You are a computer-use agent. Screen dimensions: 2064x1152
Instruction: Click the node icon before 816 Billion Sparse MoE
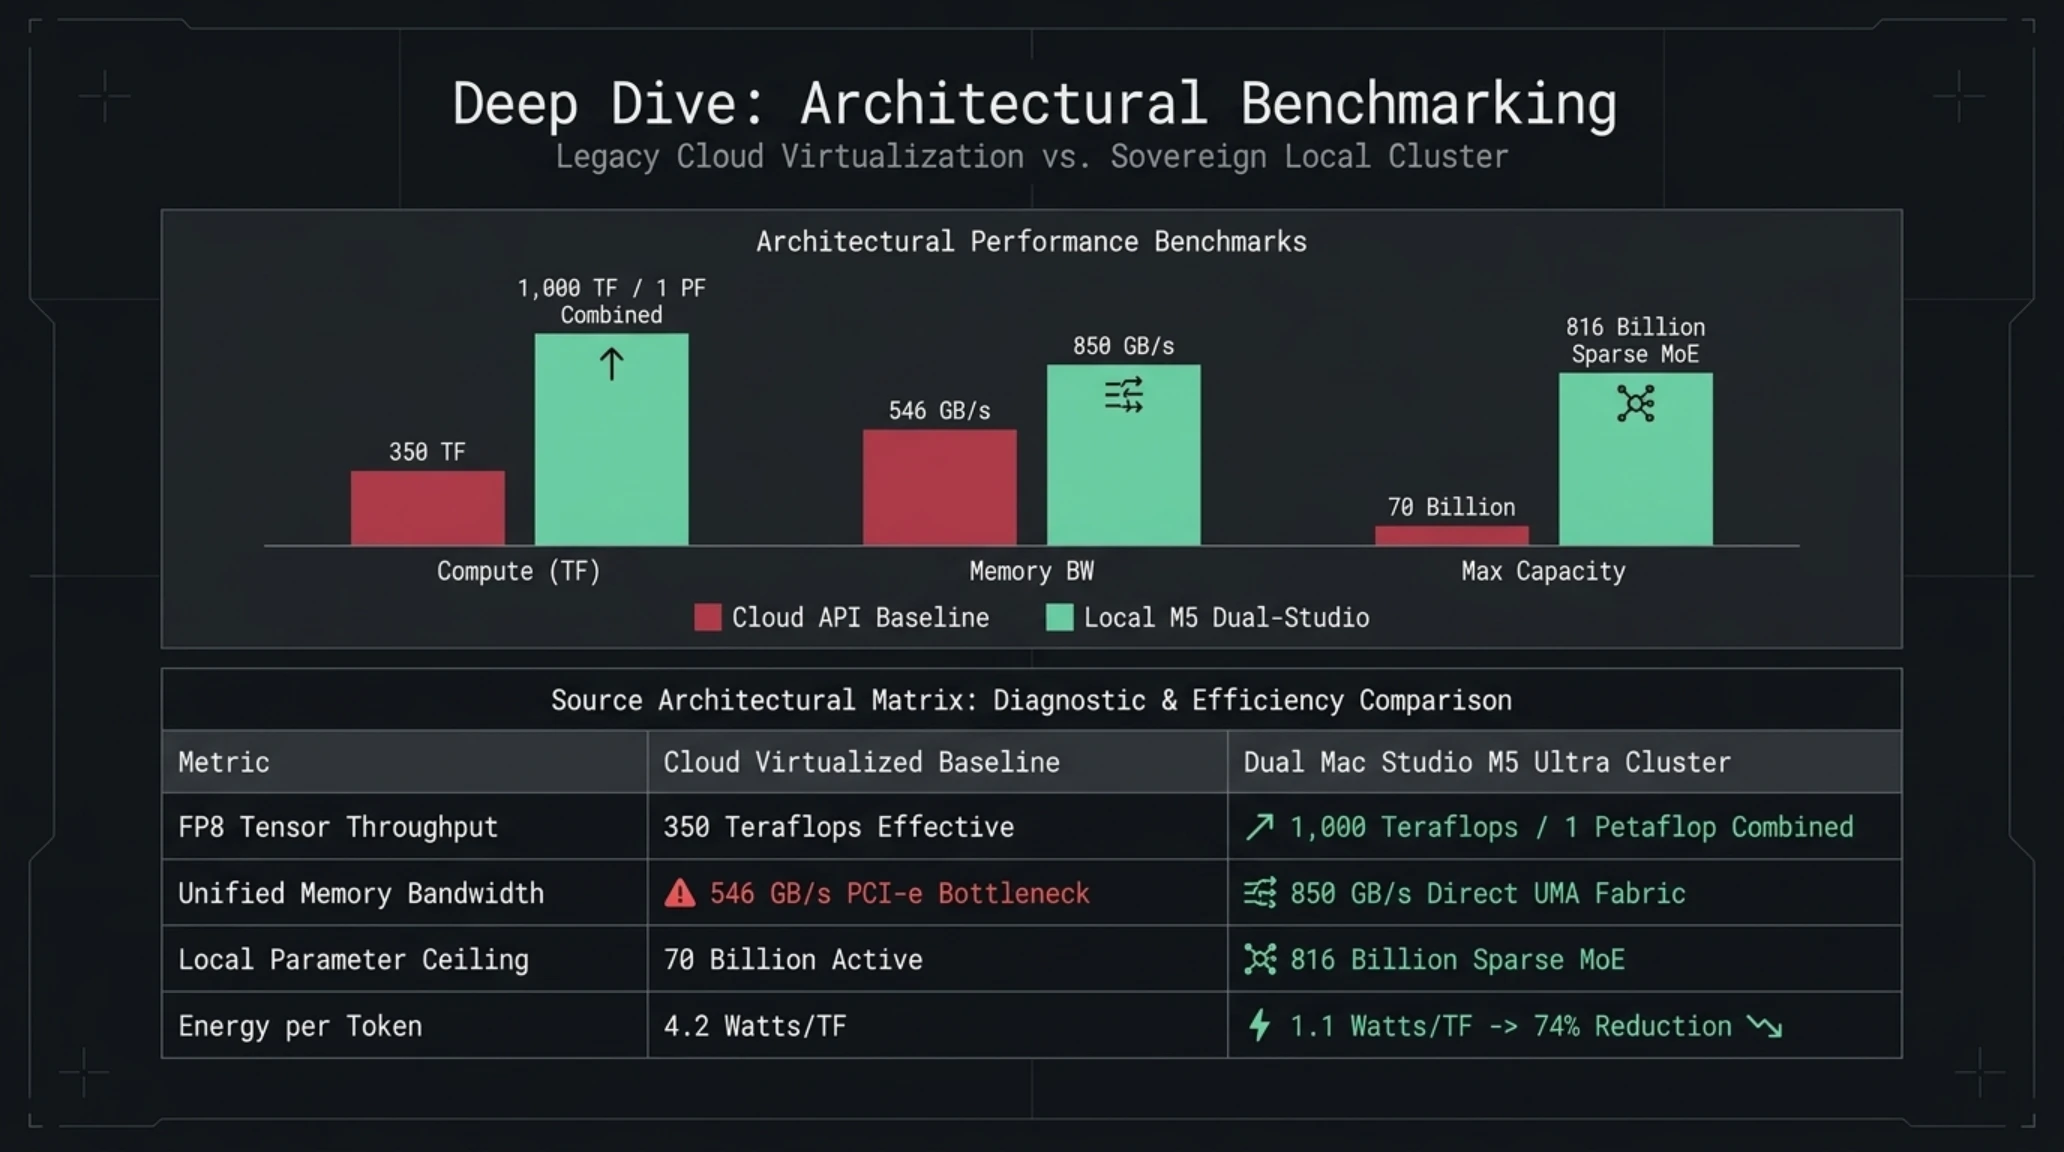[x=1260, y=960]
